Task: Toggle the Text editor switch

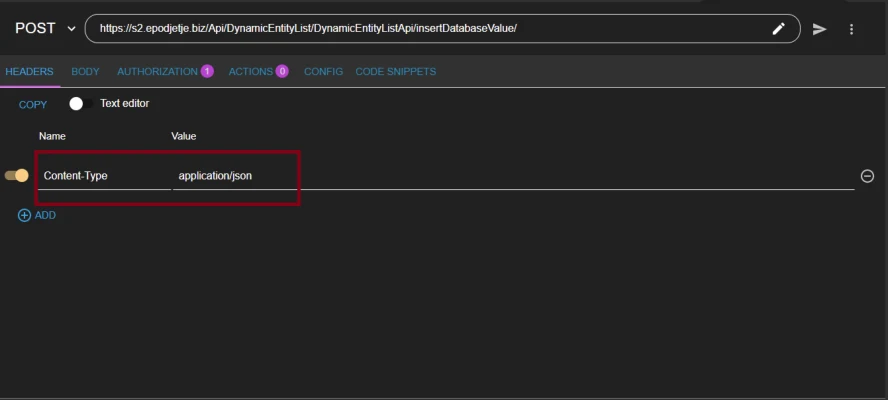Action: 81,104
